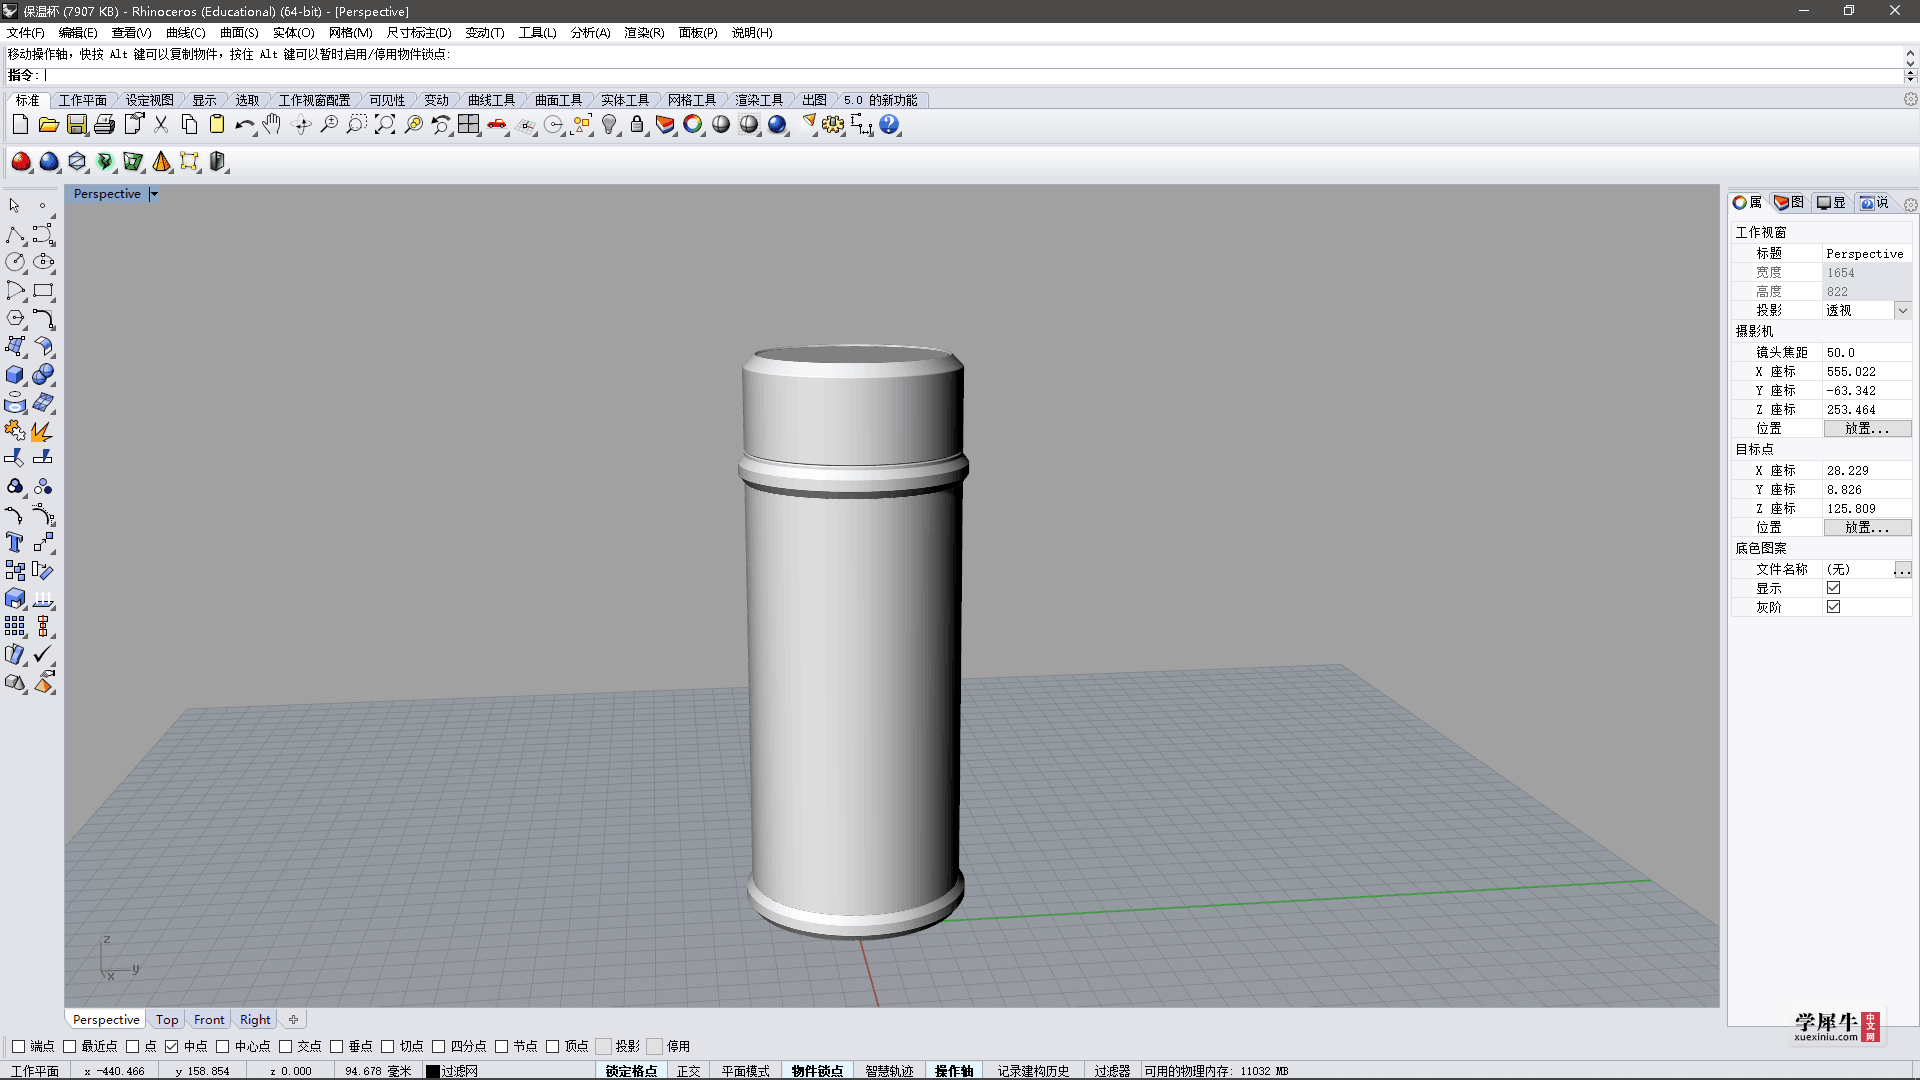This screenshot has width=1920, height=1080.
Task: Open the 曲面(S) menu
Action: click(239, 33)
